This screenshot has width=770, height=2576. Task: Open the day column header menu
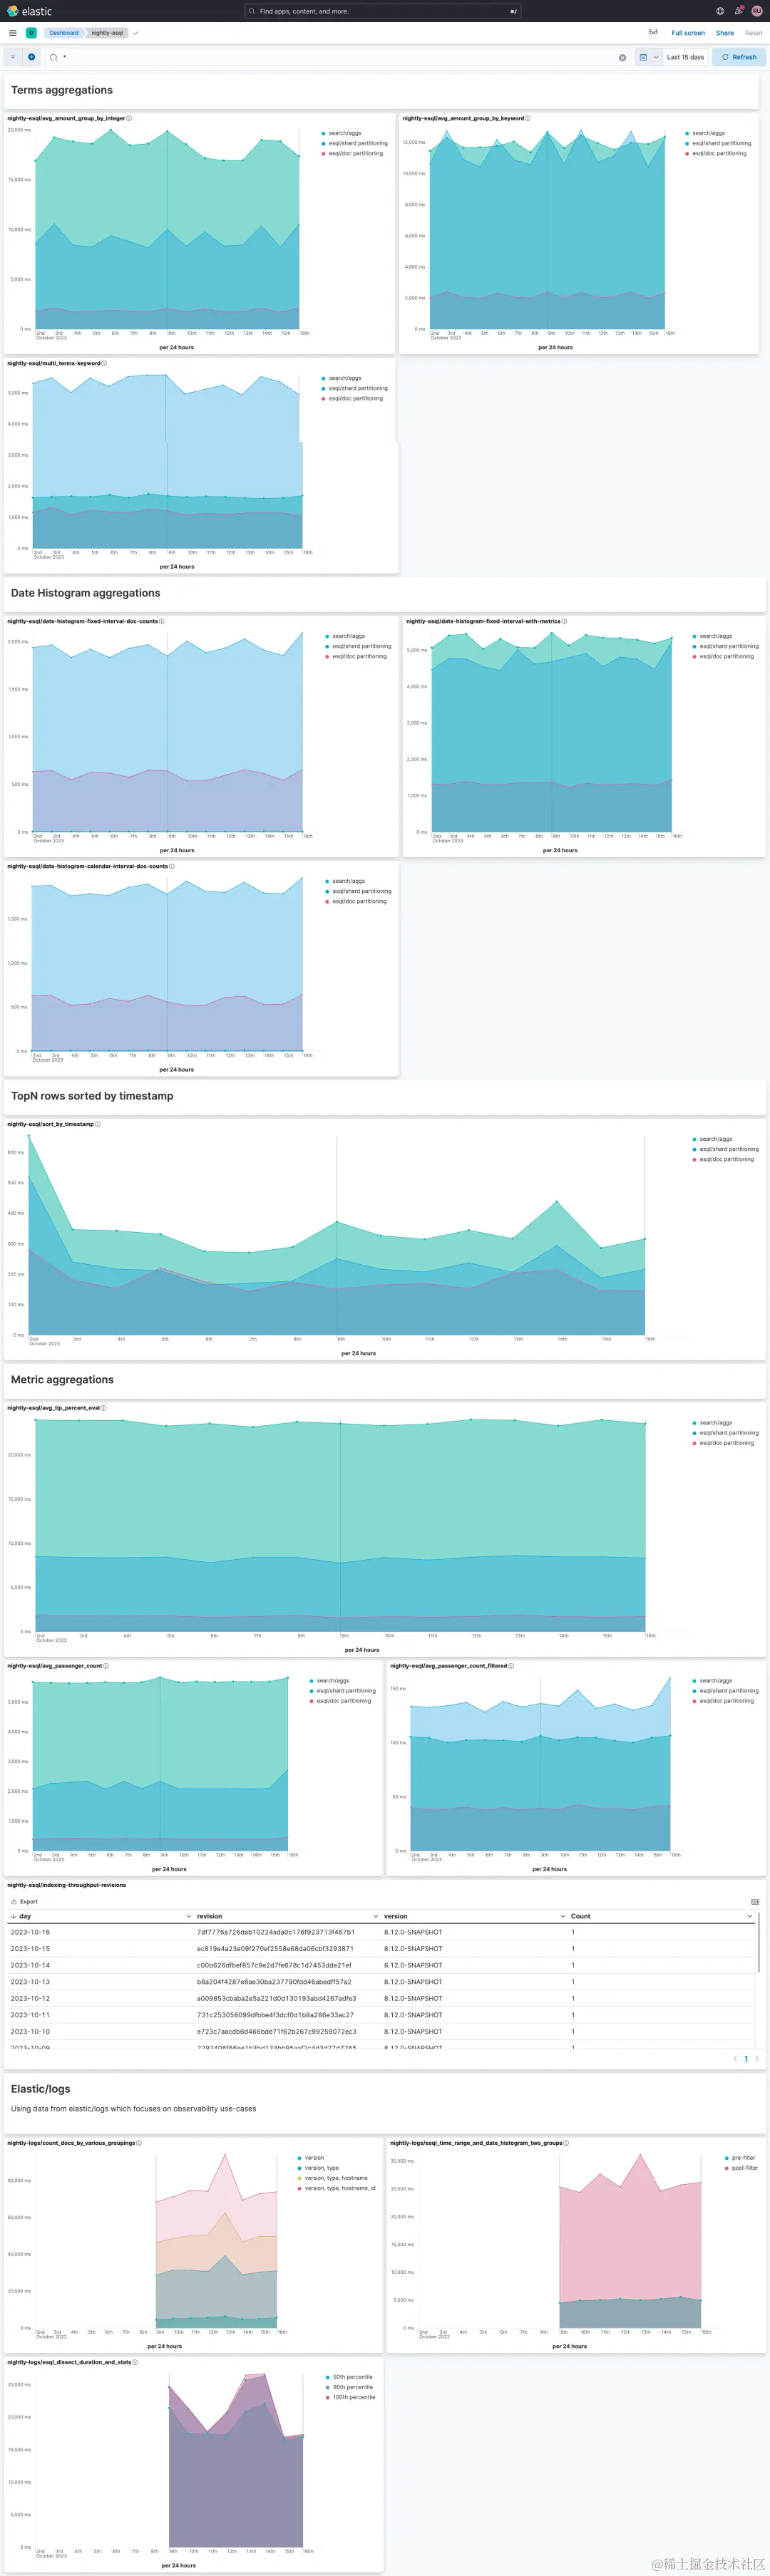pos(189,1916)
